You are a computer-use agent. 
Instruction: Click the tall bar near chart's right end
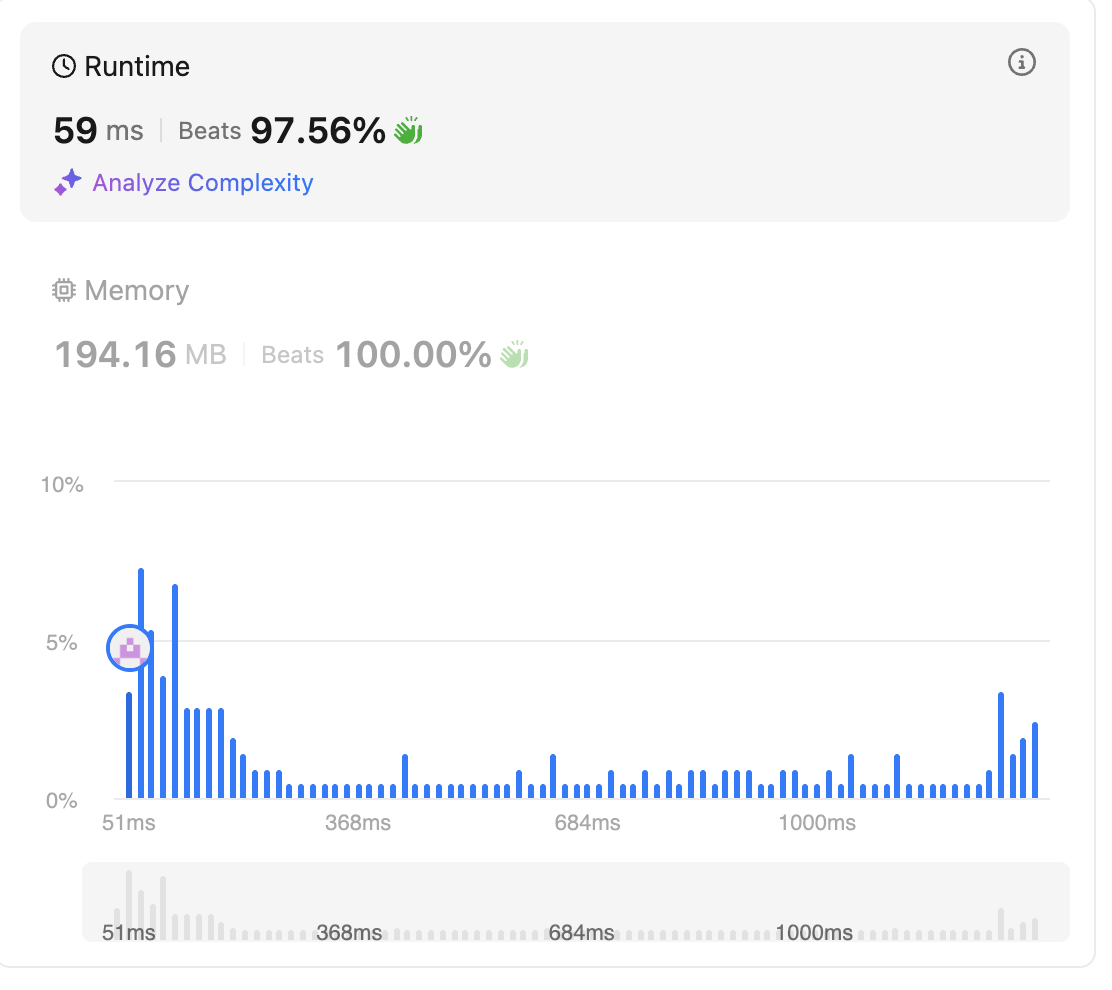coord(1001,745)
